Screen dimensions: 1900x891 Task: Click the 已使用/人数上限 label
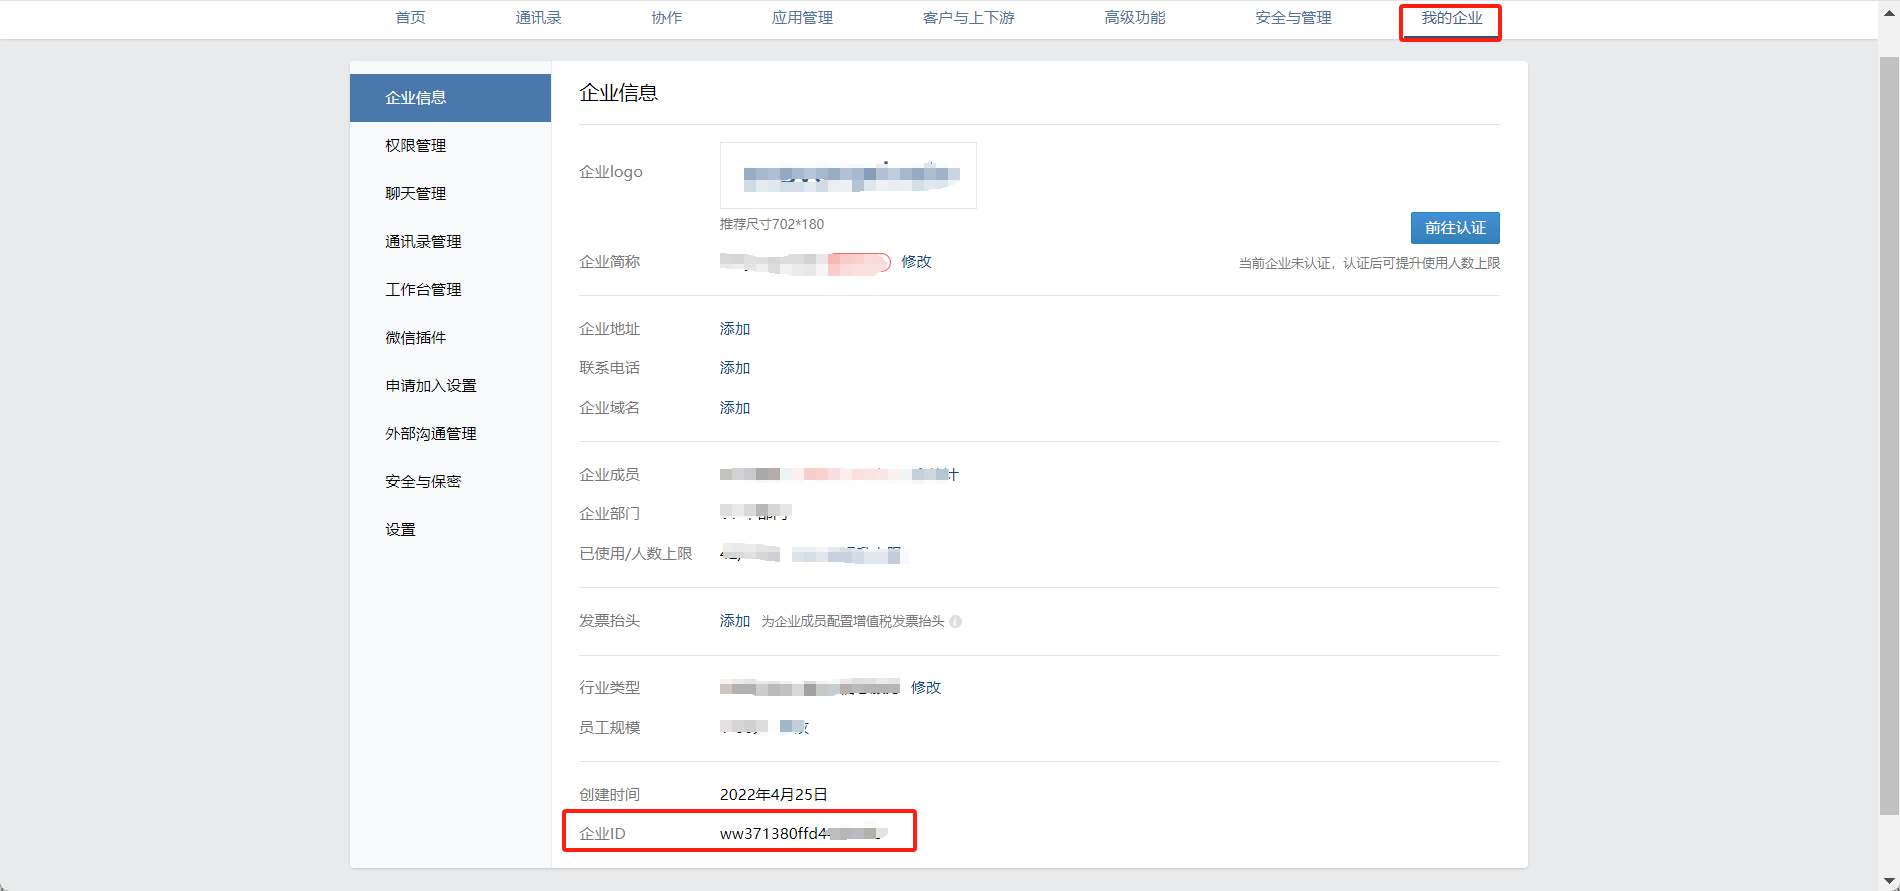(x=636, y=554)
